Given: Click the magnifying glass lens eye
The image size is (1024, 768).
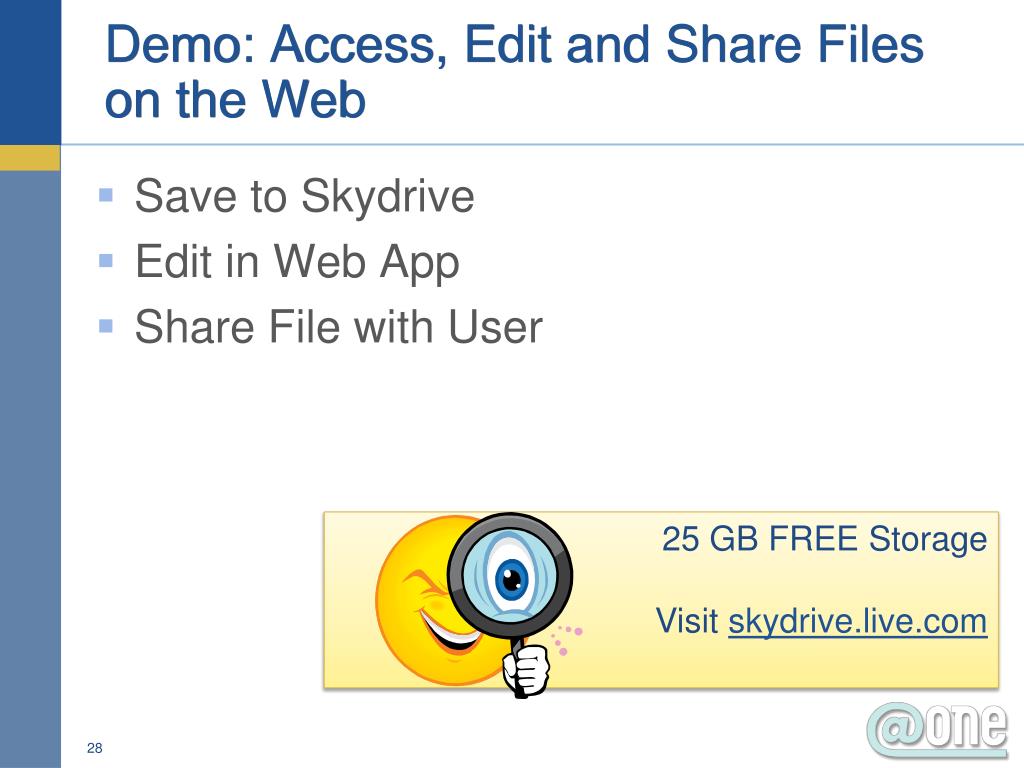Looking at the screenshot, I should pyautogui.click(x=510, y=577).
